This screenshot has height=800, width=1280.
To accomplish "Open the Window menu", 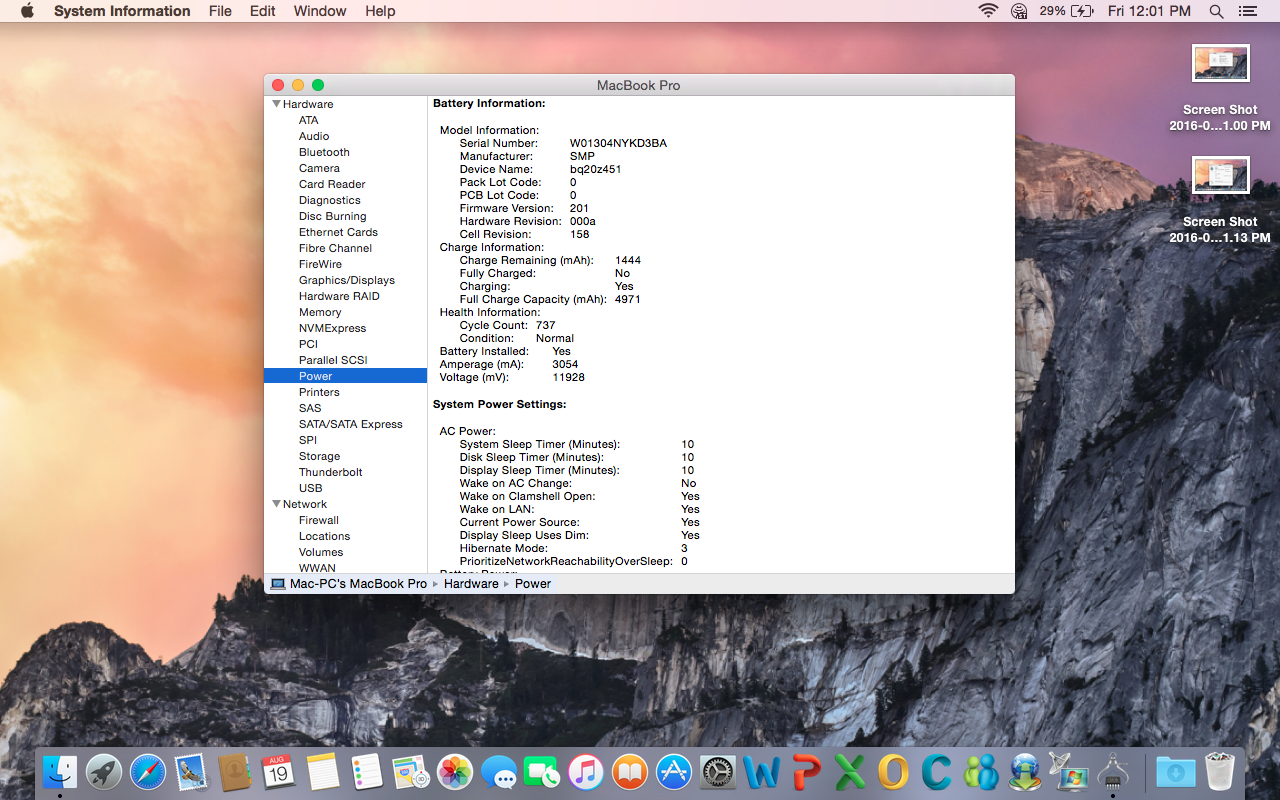I will point(320,11).
